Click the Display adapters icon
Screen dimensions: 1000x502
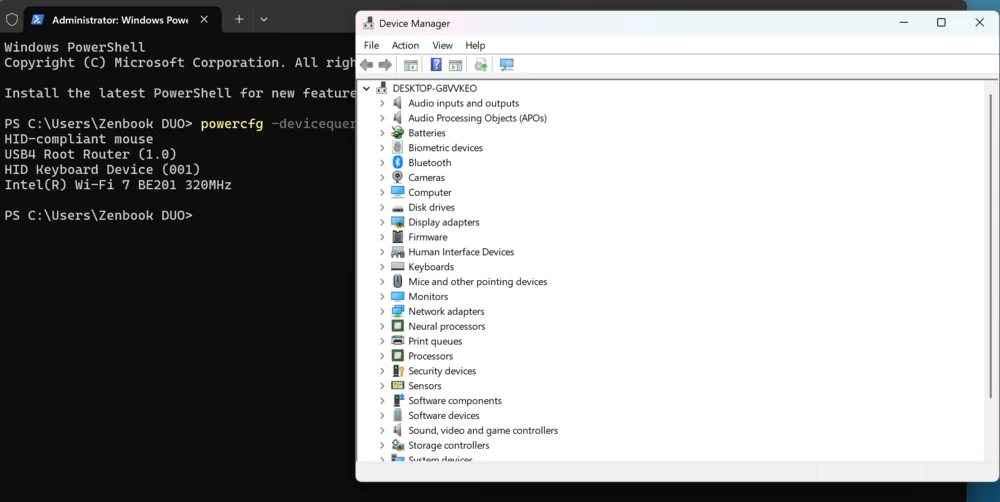397,222
